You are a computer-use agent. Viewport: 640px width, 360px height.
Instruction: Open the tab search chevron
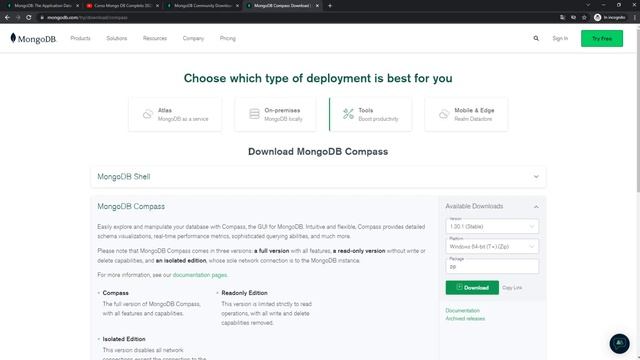(x=588, y=5)
